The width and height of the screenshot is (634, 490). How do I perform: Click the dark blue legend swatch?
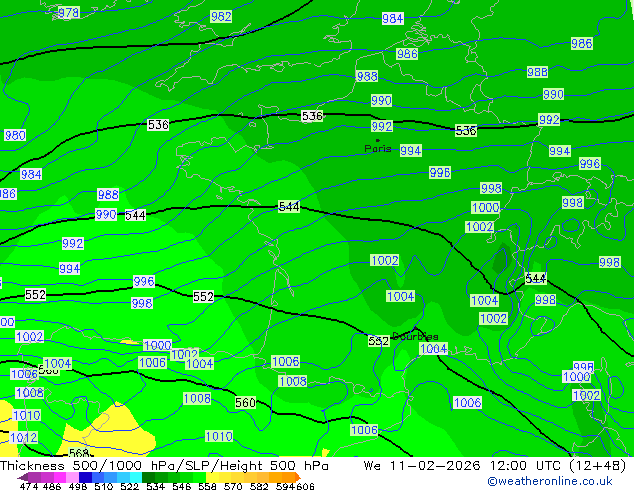85,477
